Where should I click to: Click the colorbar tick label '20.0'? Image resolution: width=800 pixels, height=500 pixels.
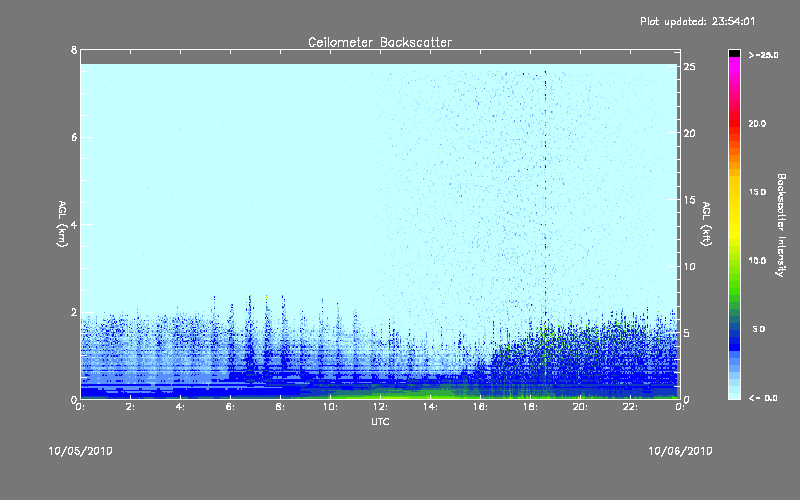tap(757, 123)
